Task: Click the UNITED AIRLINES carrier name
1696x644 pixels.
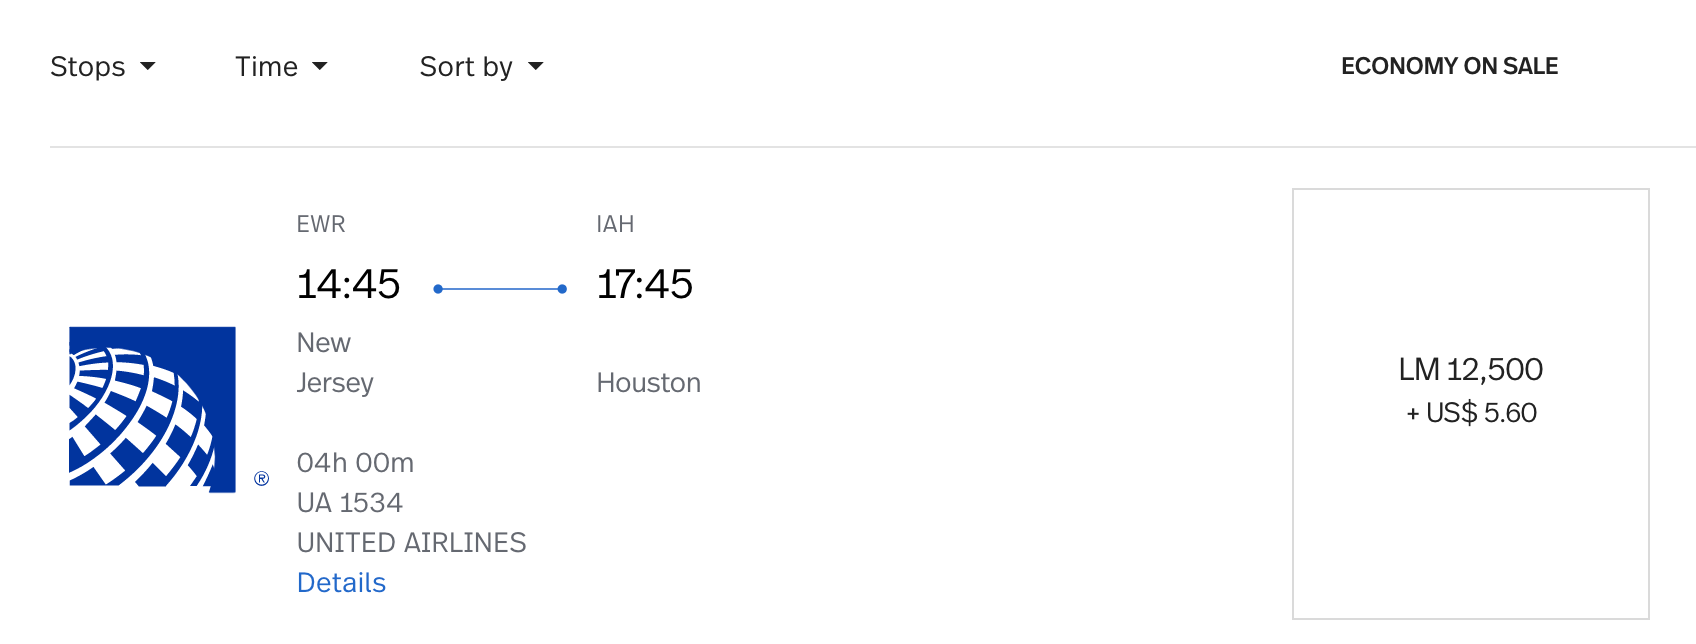Action: pyautogui.click(x=412, y=543)
